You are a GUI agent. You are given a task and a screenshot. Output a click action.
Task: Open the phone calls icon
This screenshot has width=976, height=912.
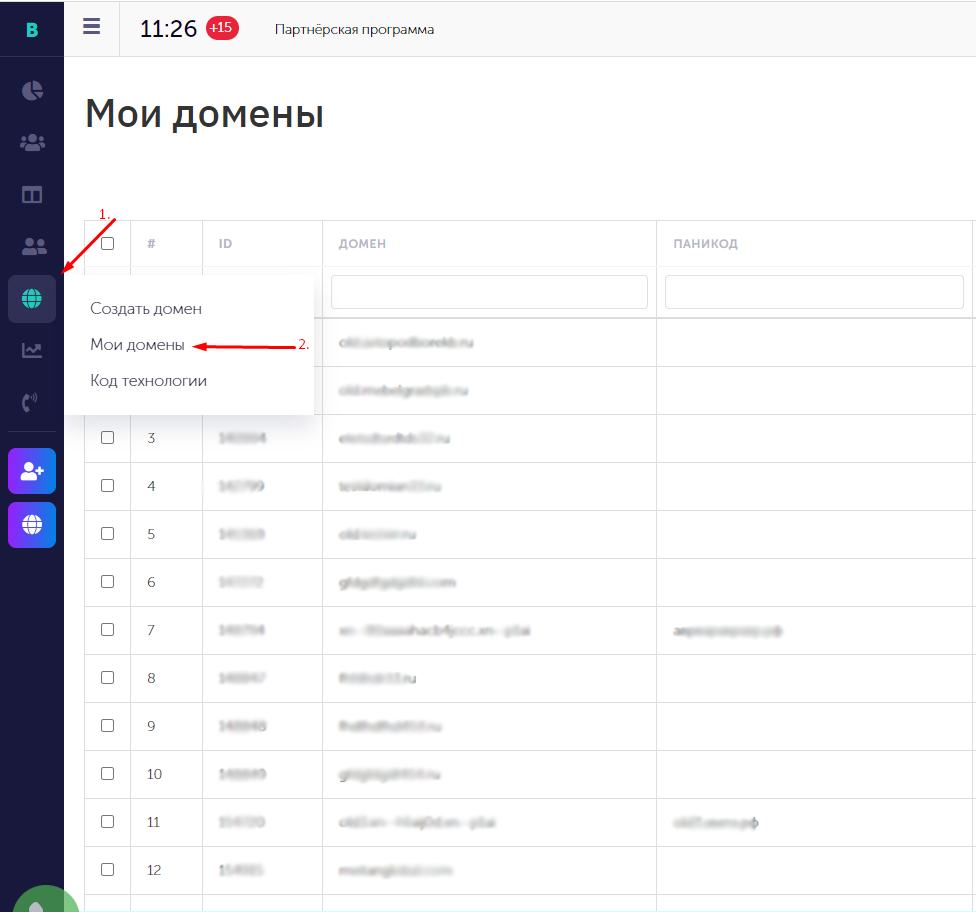coord(29,402)
